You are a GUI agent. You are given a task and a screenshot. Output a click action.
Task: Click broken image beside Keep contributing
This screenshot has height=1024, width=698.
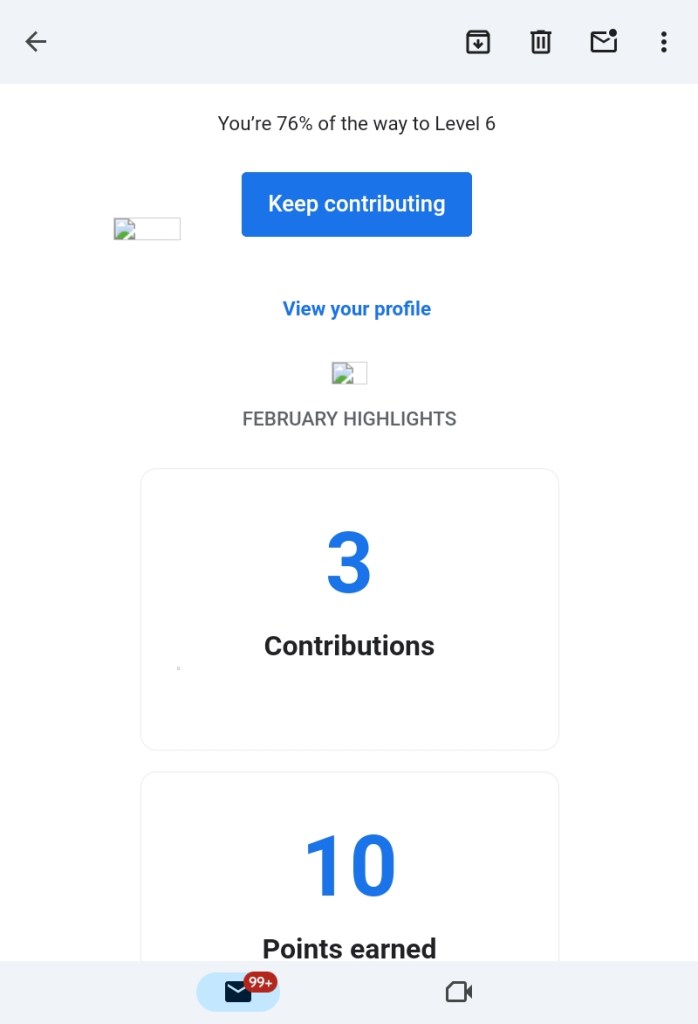click(x=146, y=229)
